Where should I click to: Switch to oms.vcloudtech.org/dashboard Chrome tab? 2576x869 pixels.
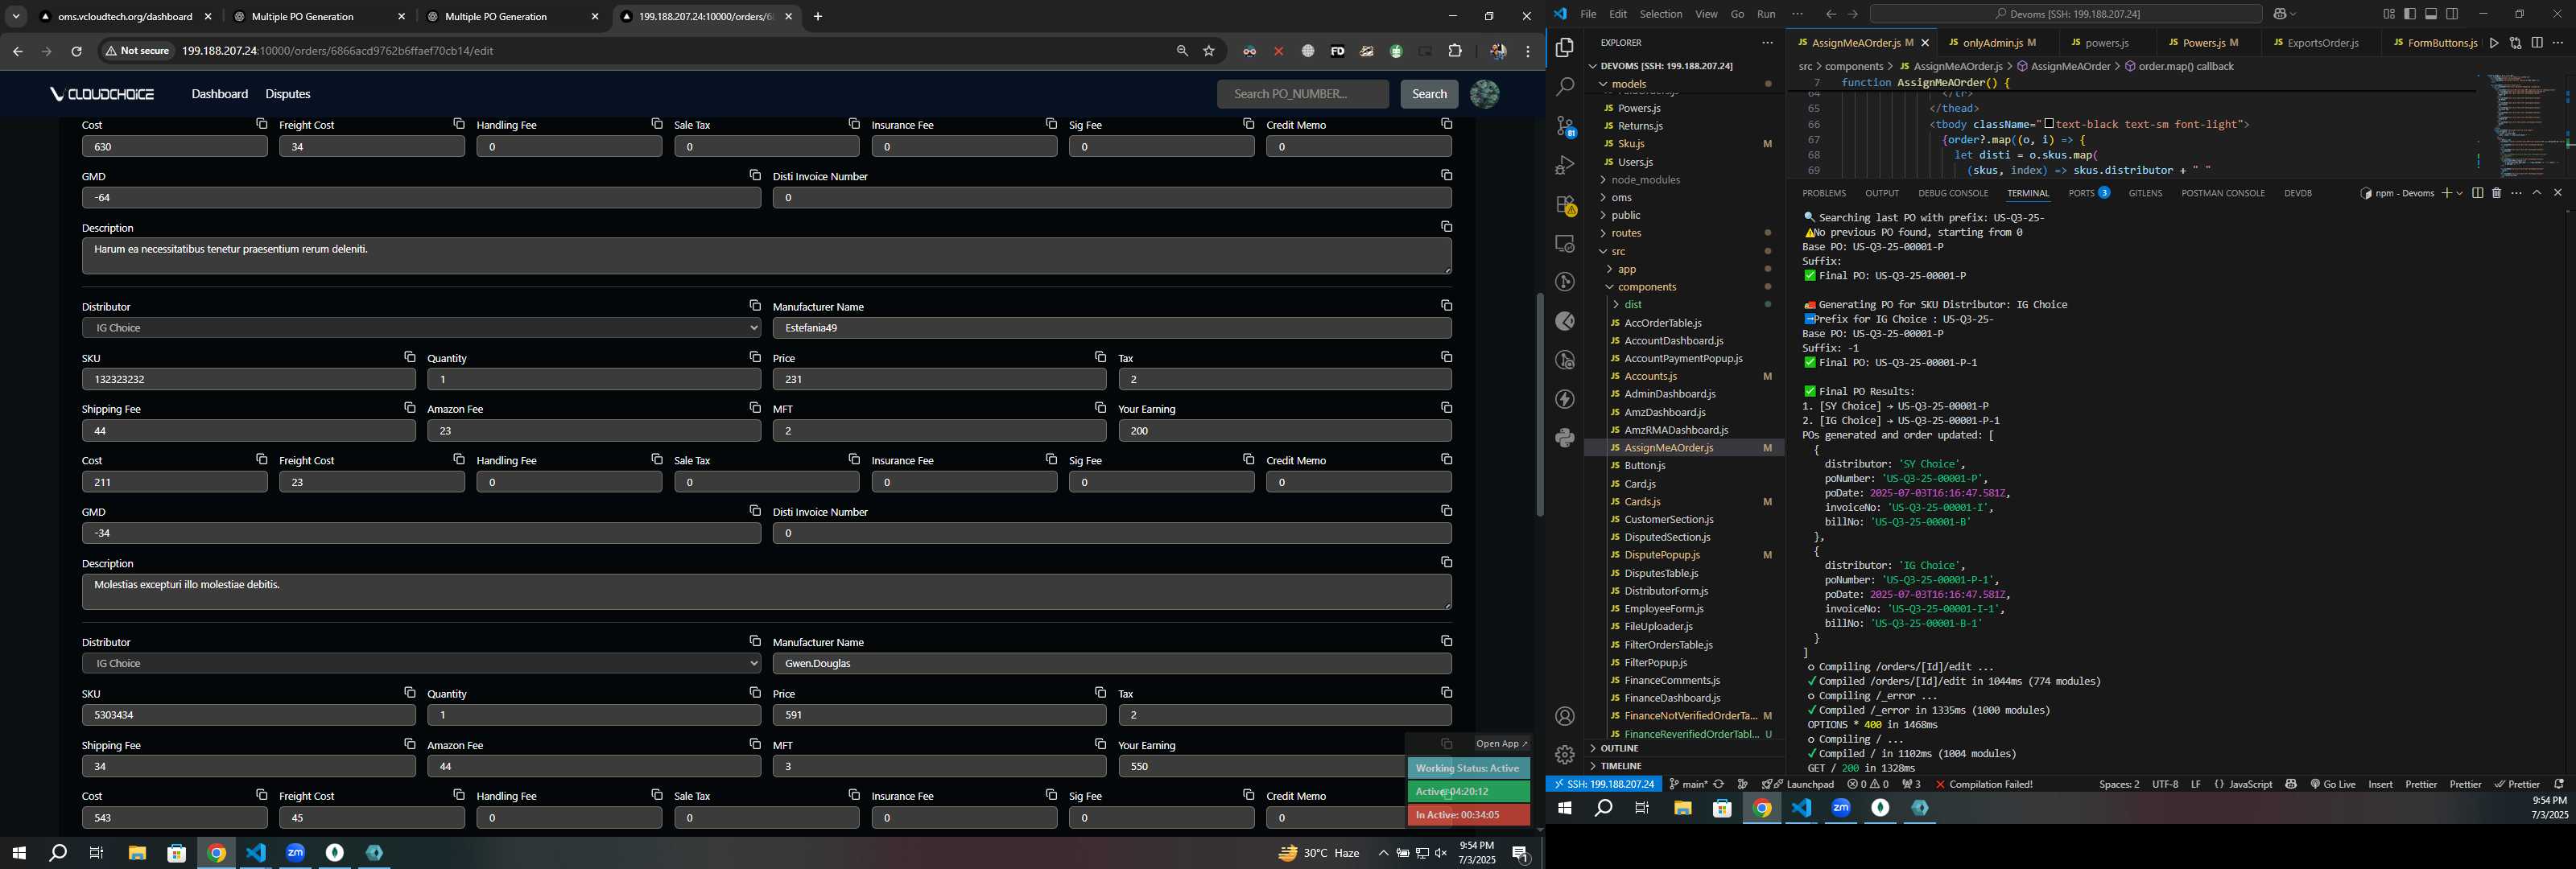click(x=124, y=17)
